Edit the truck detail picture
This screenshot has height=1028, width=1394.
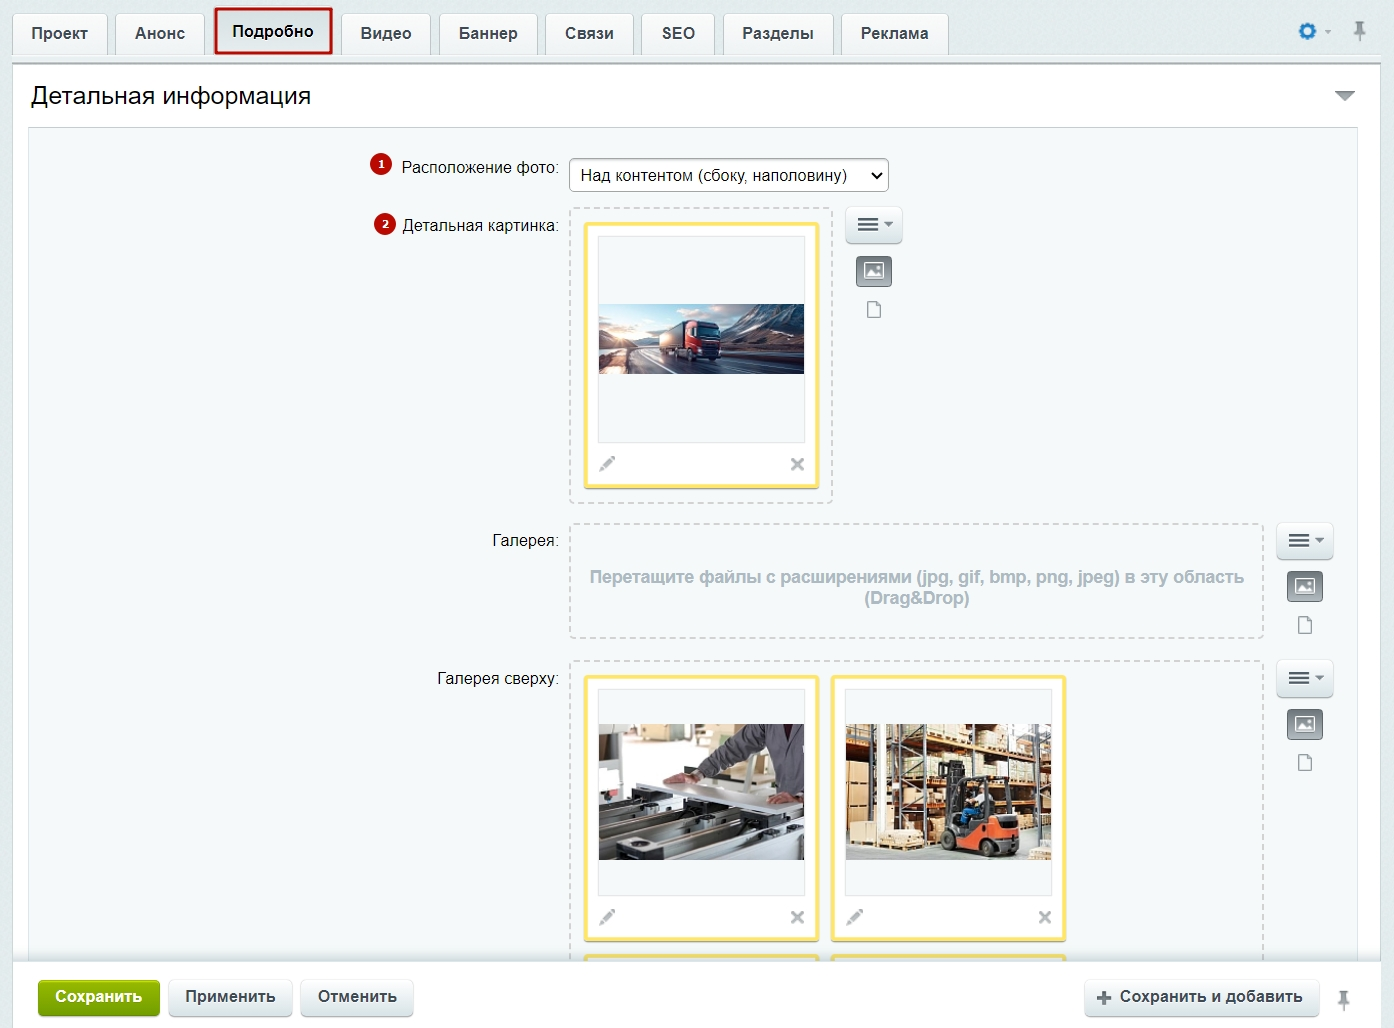(607, 464)
